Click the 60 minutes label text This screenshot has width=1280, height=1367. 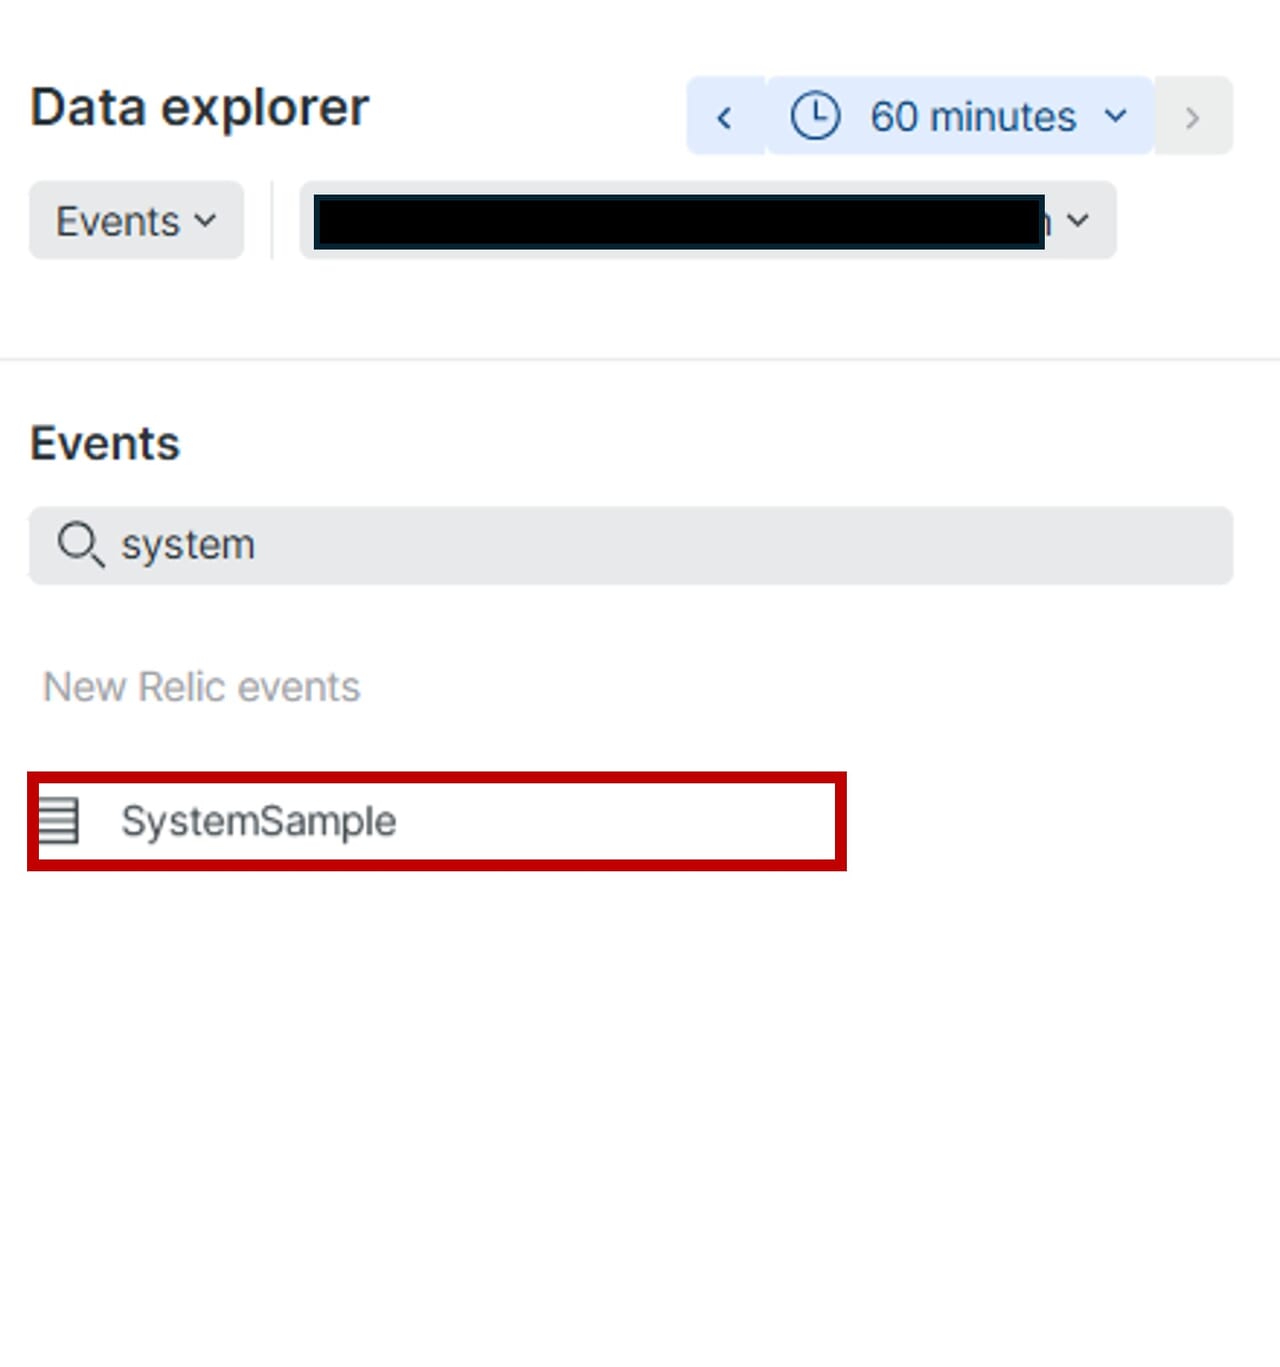pos(972,117)
